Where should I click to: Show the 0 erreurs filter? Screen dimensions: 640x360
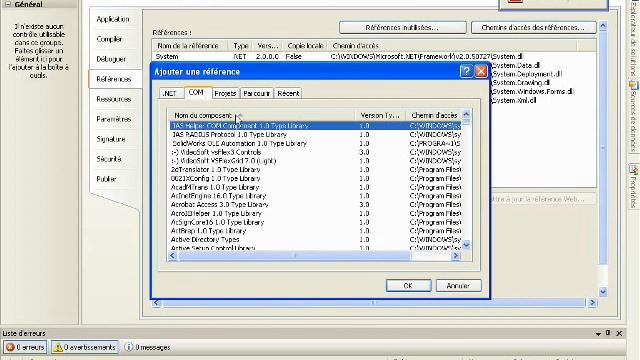click(25, 347)
